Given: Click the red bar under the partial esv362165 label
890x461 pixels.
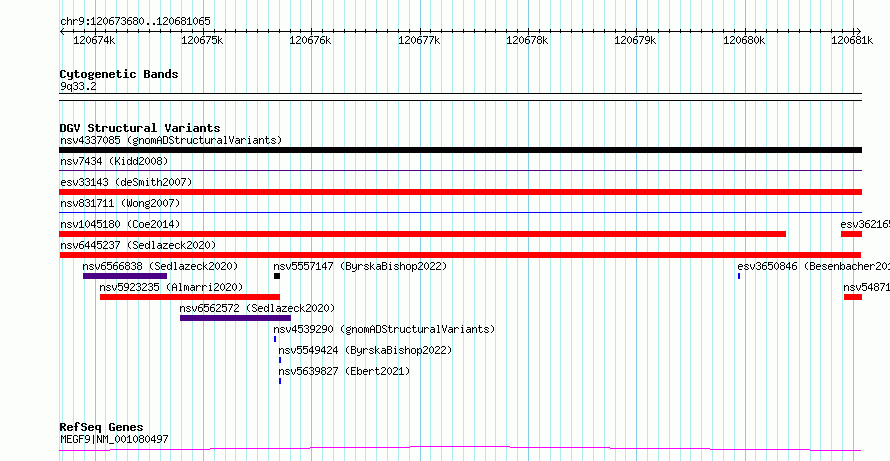Looking at the screenshot, I should coord(851,234).
